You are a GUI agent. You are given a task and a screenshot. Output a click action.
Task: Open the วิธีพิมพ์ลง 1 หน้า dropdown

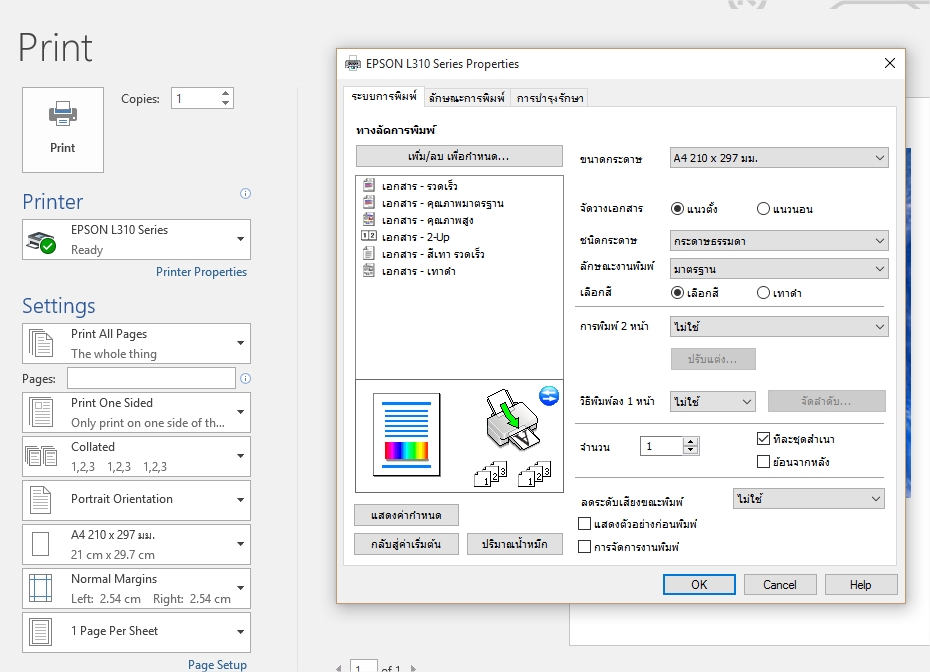pyautogui.click(x=712, y=402)
